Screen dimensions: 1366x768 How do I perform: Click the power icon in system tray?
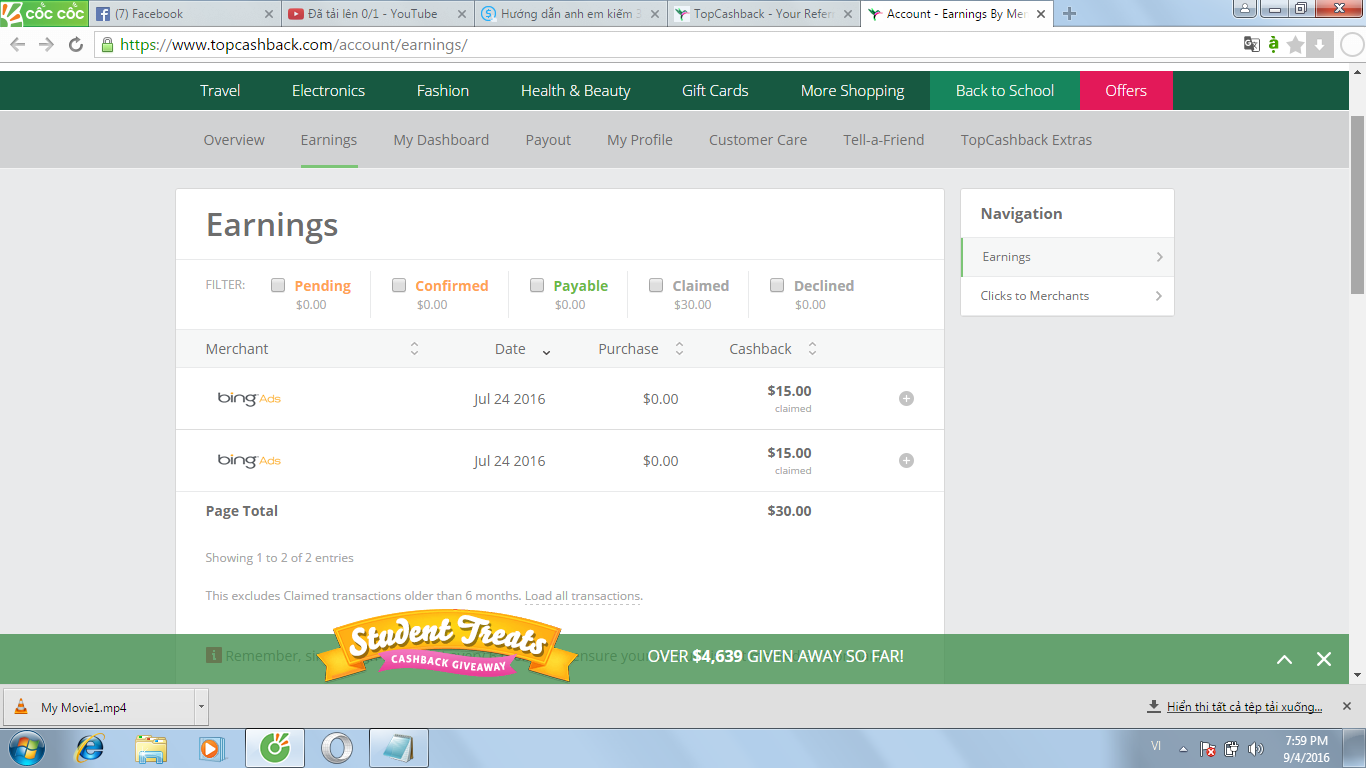tap(1232, 748)
